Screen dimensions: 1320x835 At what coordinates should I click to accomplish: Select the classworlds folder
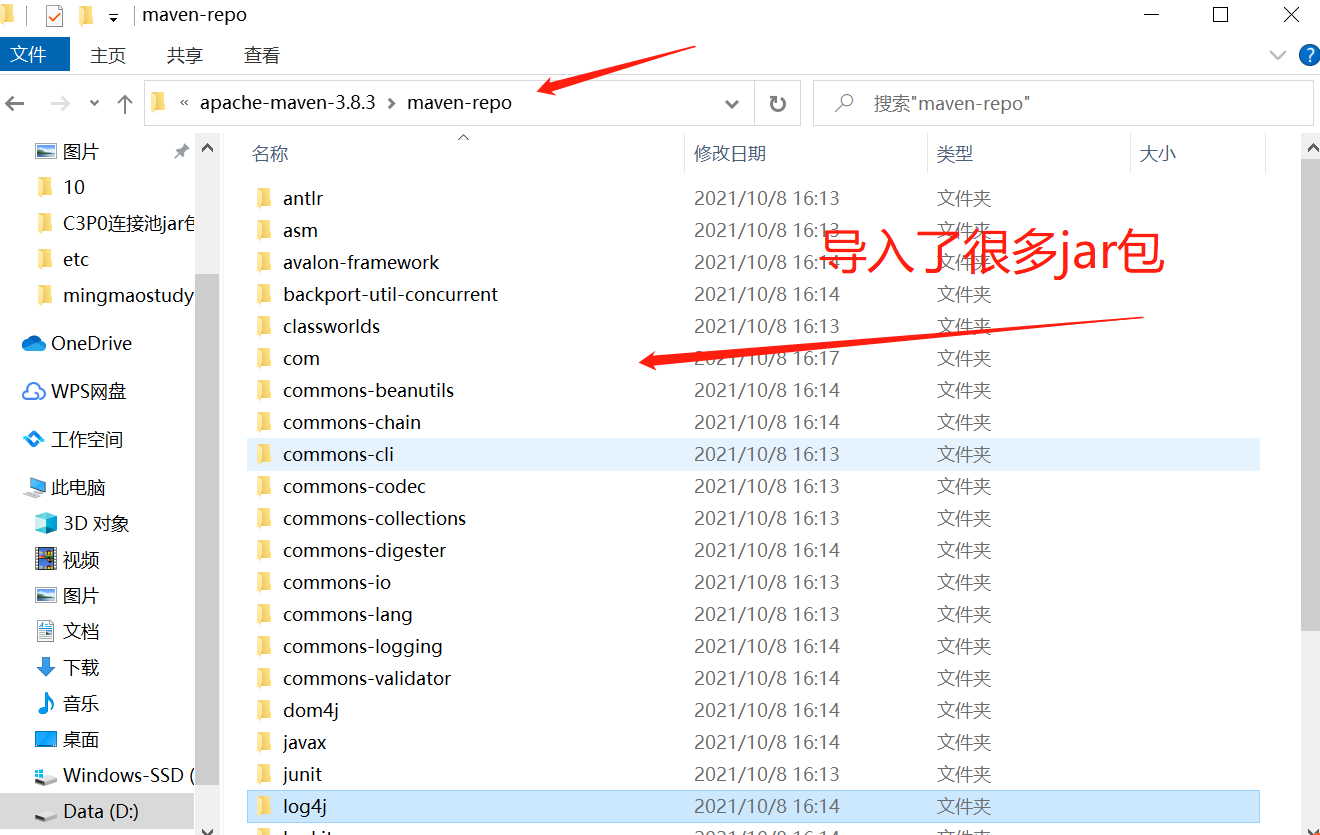click(753, 326)
